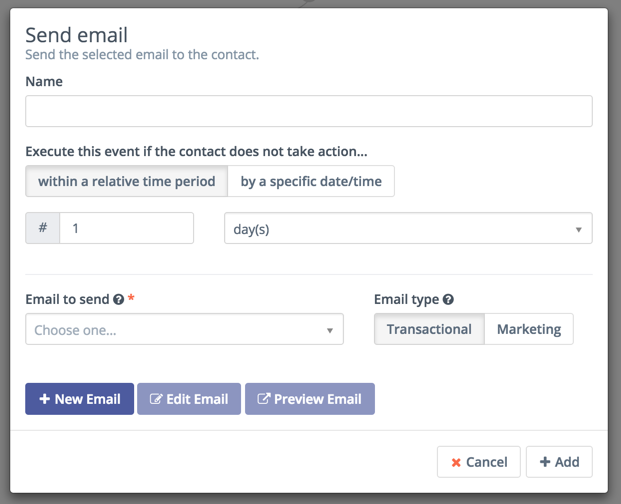Click the plus icon on Add button
The height and width of the screenshot is (504, 621).
545,462
